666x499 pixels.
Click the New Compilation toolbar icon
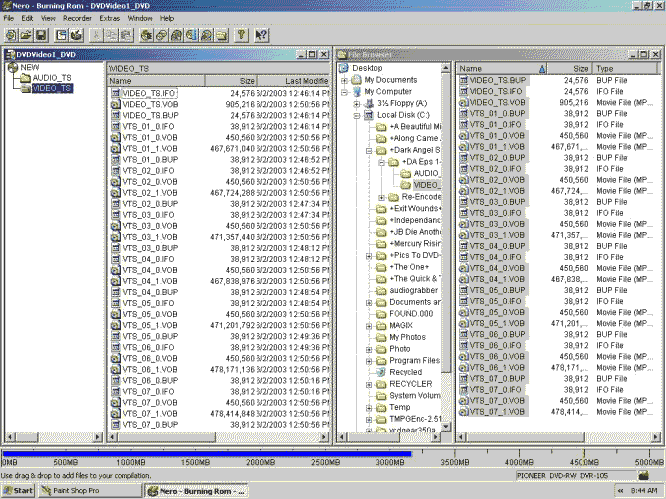pos(11,35)
